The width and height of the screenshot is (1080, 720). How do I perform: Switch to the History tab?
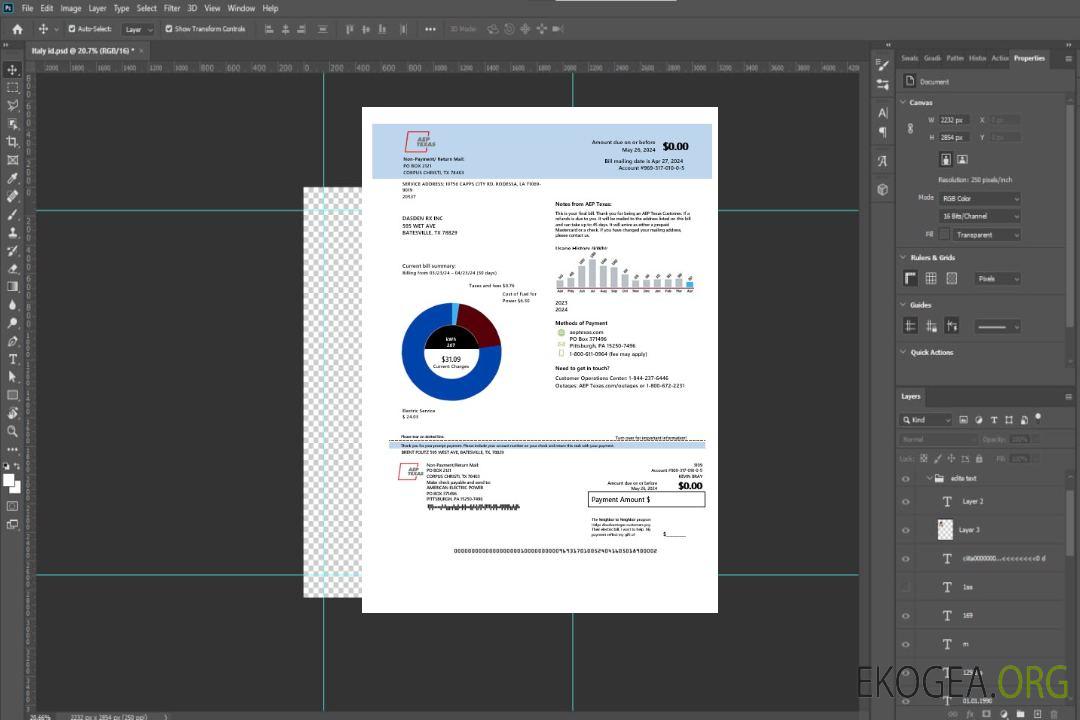tap(977, 59)
